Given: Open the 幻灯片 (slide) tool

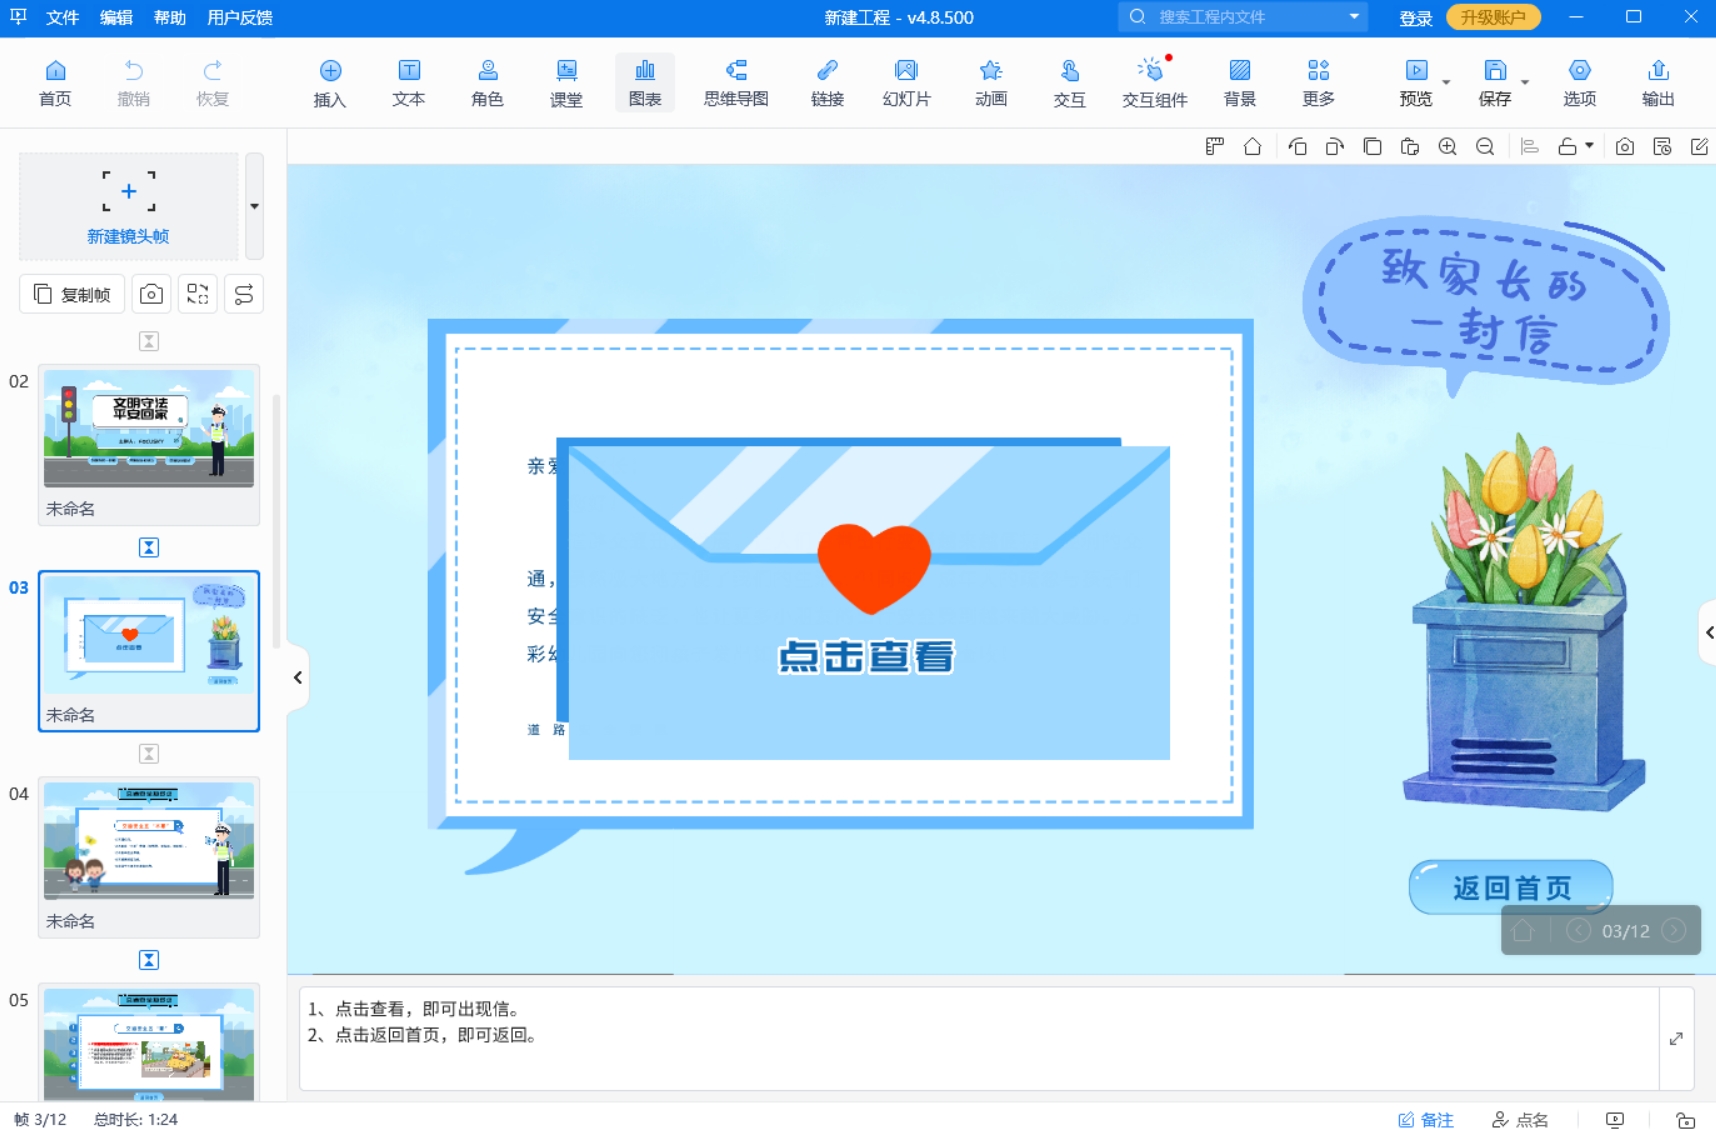Looking at the screenshot, I should (x=905, y=82).
